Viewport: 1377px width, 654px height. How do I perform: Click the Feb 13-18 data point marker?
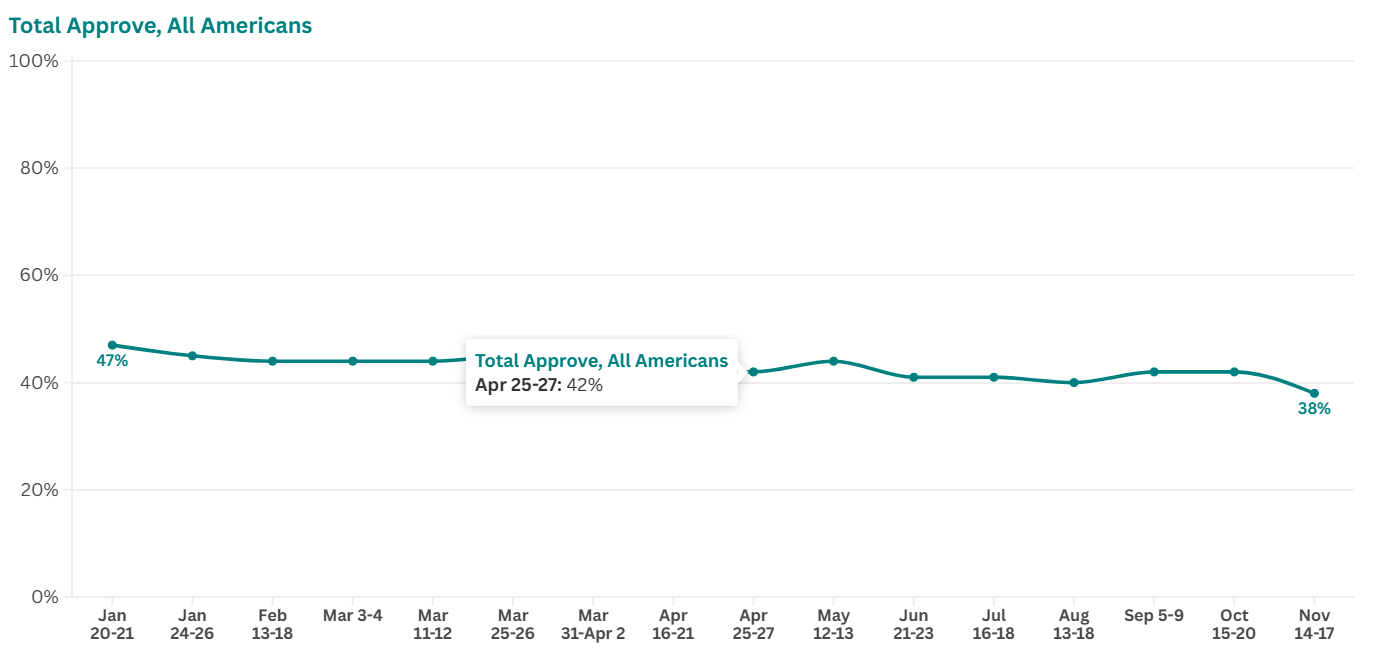272,361
